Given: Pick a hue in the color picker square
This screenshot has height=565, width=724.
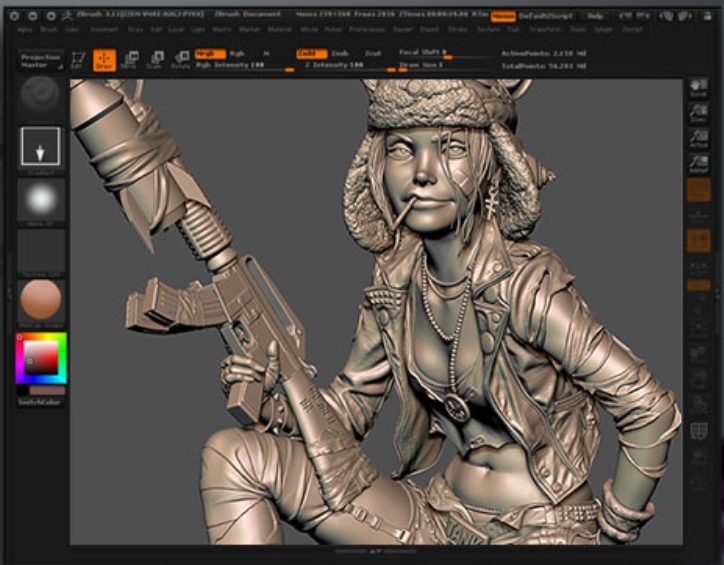Looking at the screenshot, I should coord(41,358).
